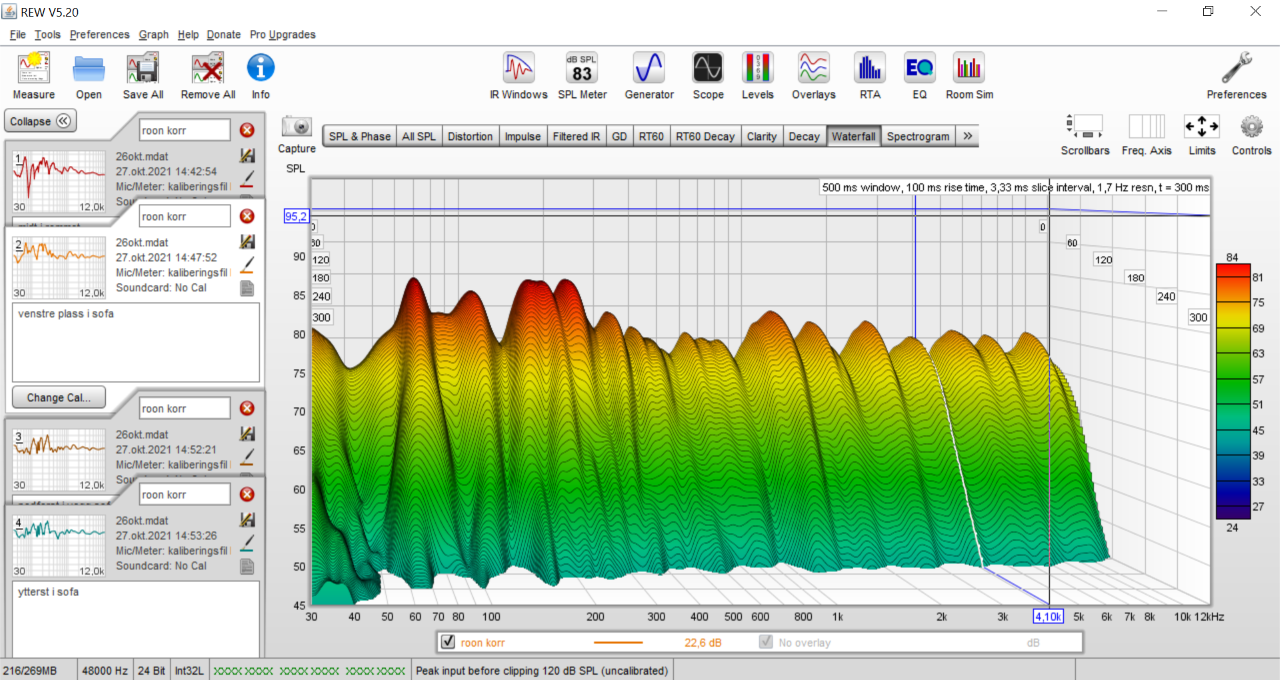Open the Preferences menu
Screen dimensions: 1280x680
(99, 34)
